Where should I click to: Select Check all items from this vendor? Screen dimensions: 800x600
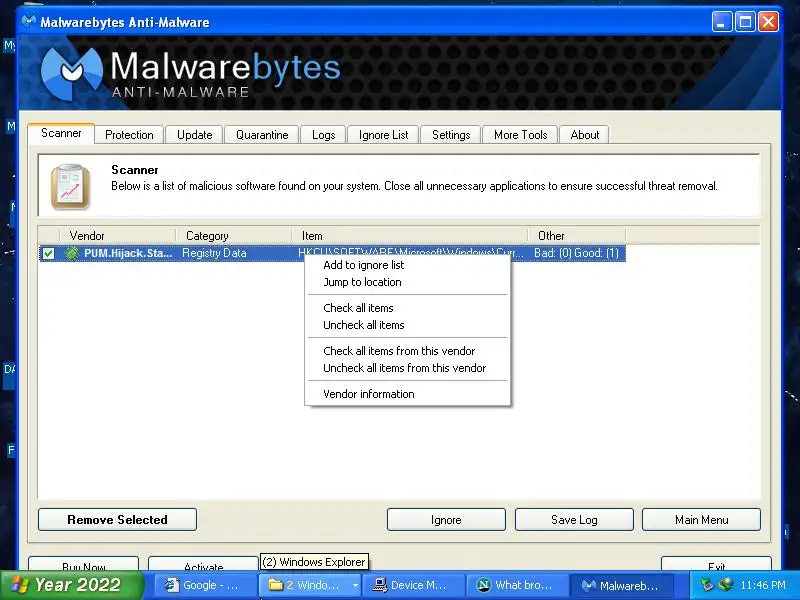pos(408,351)
